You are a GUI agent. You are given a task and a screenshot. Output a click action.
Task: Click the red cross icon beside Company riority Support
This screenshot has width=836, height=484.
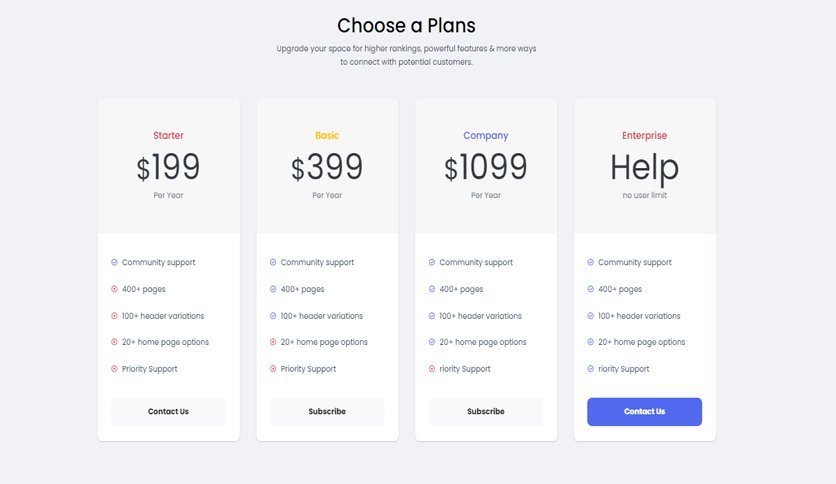click(x=432, y=369)
